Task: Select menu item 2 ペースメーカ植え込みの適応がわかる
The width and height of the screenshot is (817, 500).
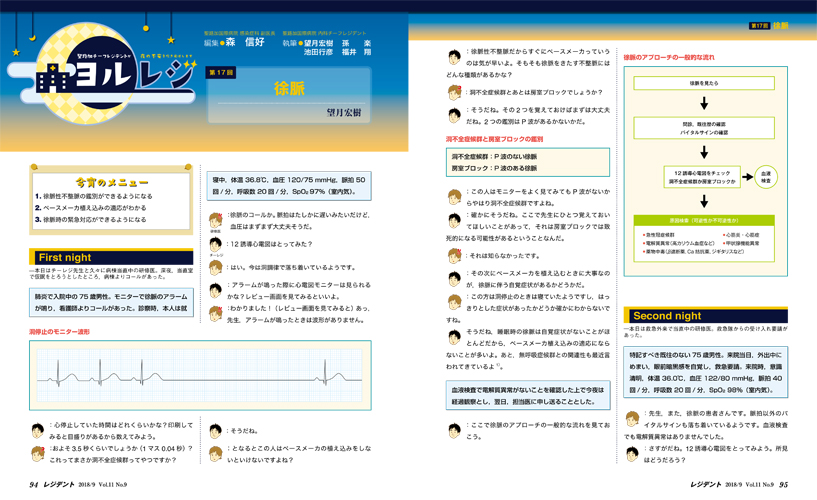Action: coord(91,208)
